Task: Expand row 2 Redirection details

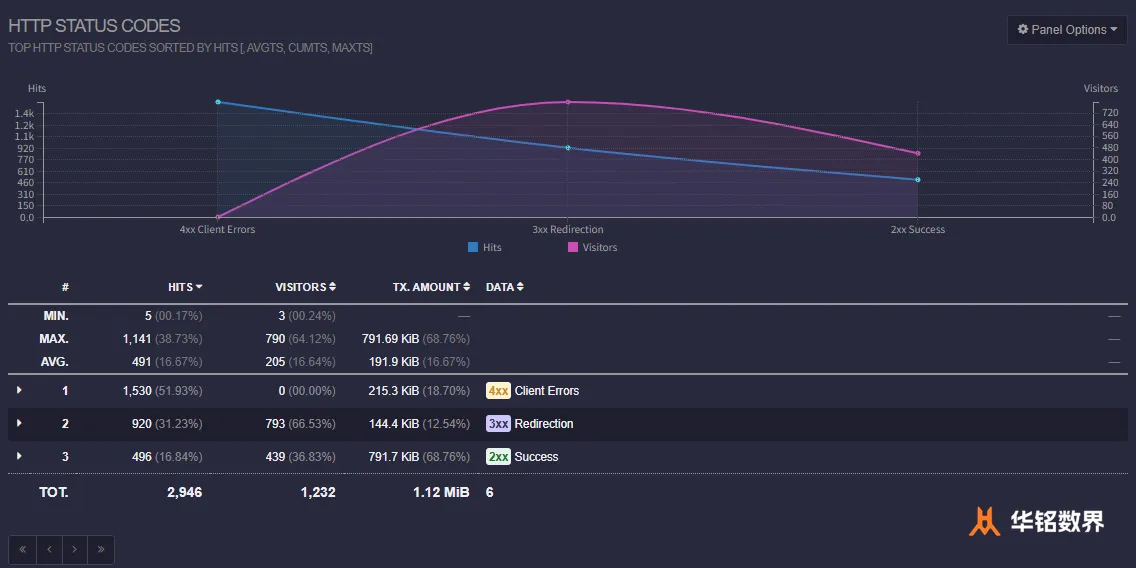Action: click(19, 423)
